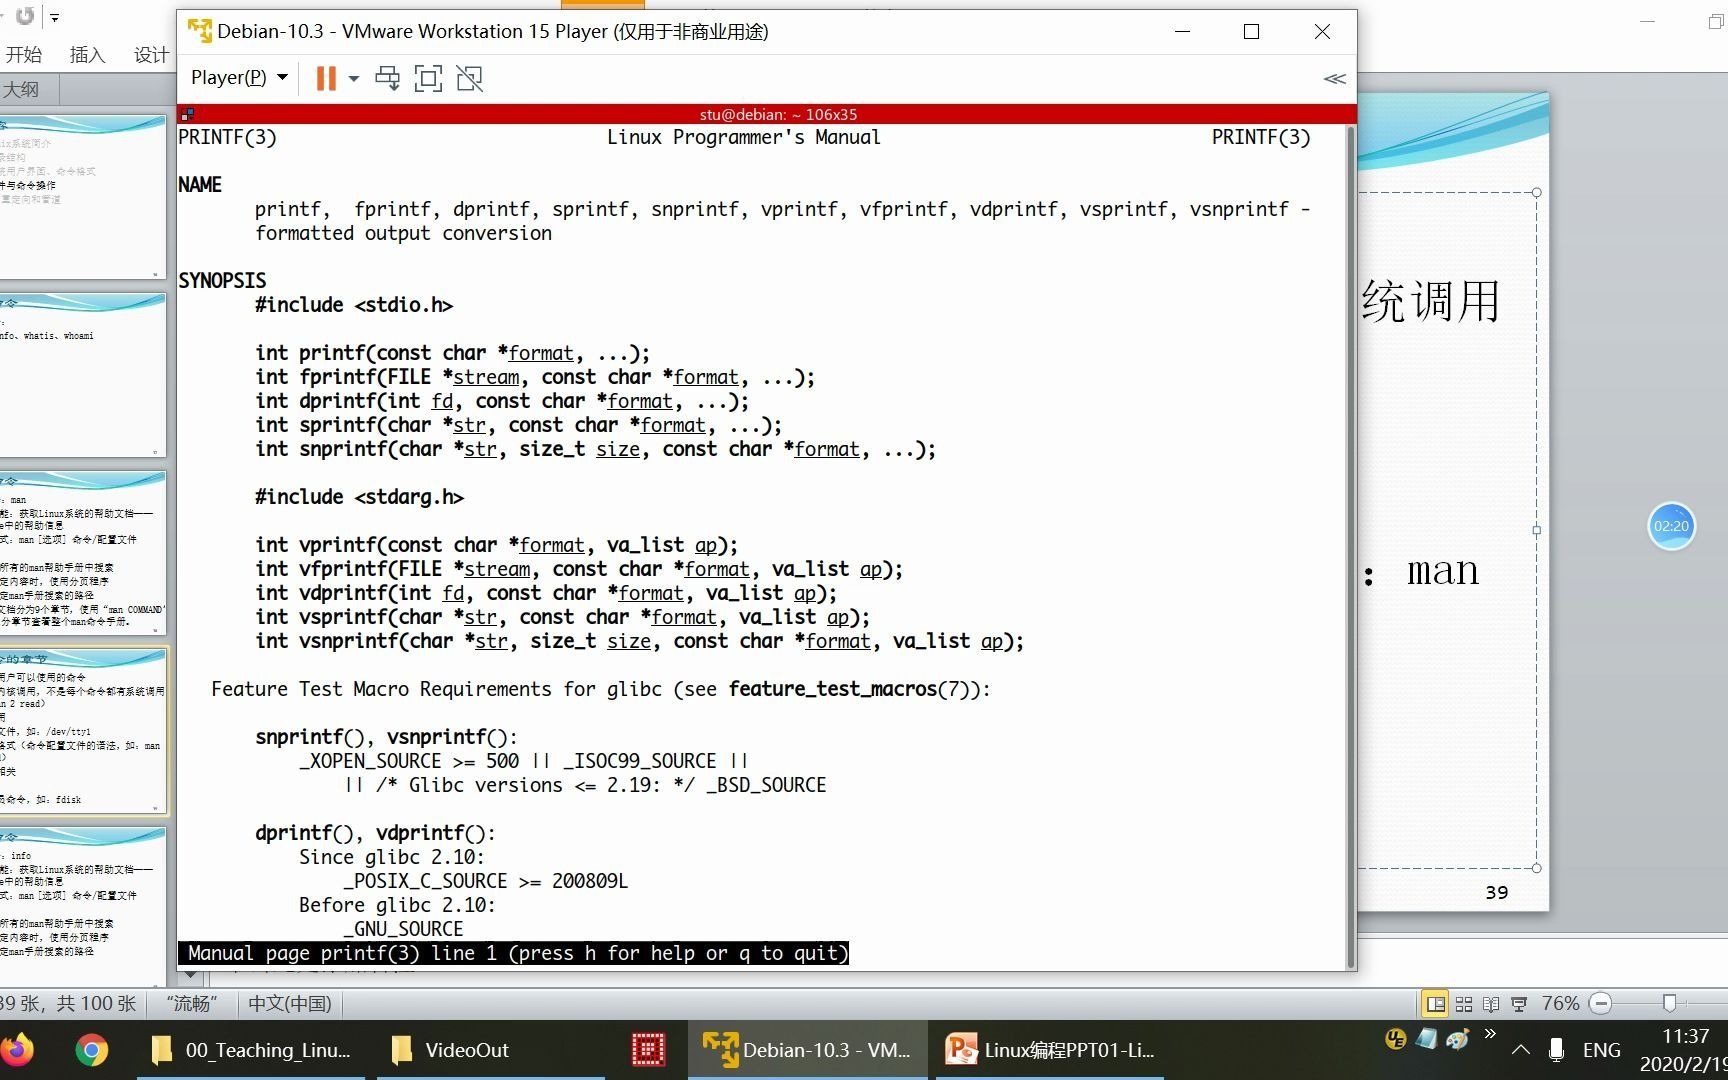Click the slide text 'man'
This screenshot has height=1080, width=1728.
pos(1442,571)
